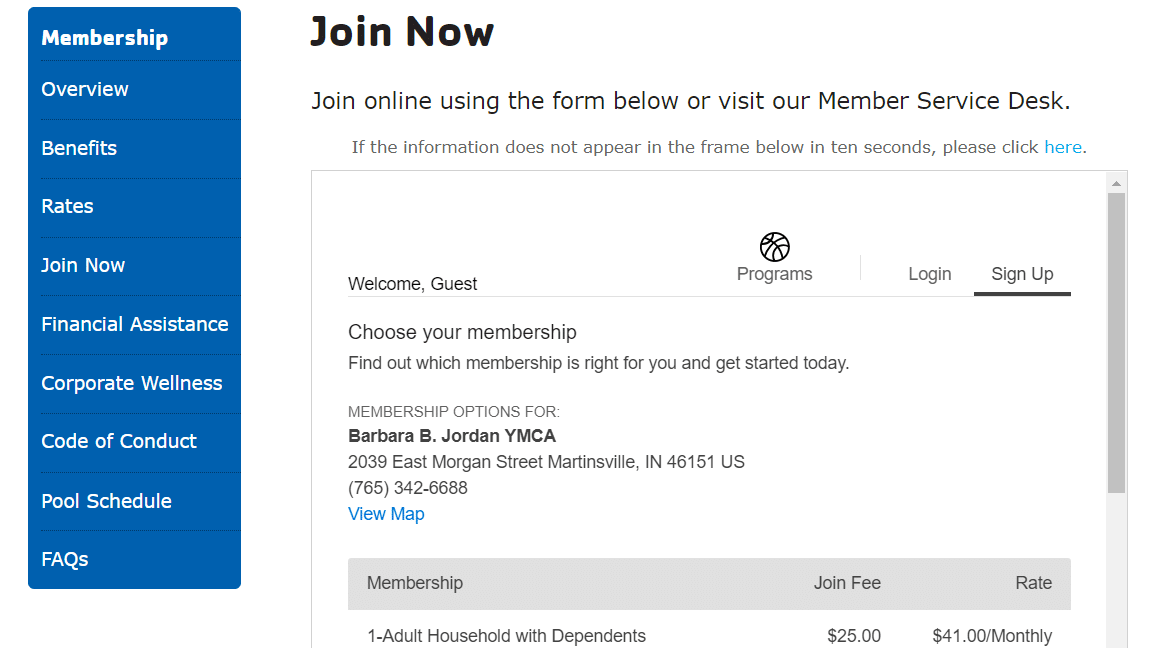Open the Pool Schedule link
The image size is (1150, 648).
(106, 501)
